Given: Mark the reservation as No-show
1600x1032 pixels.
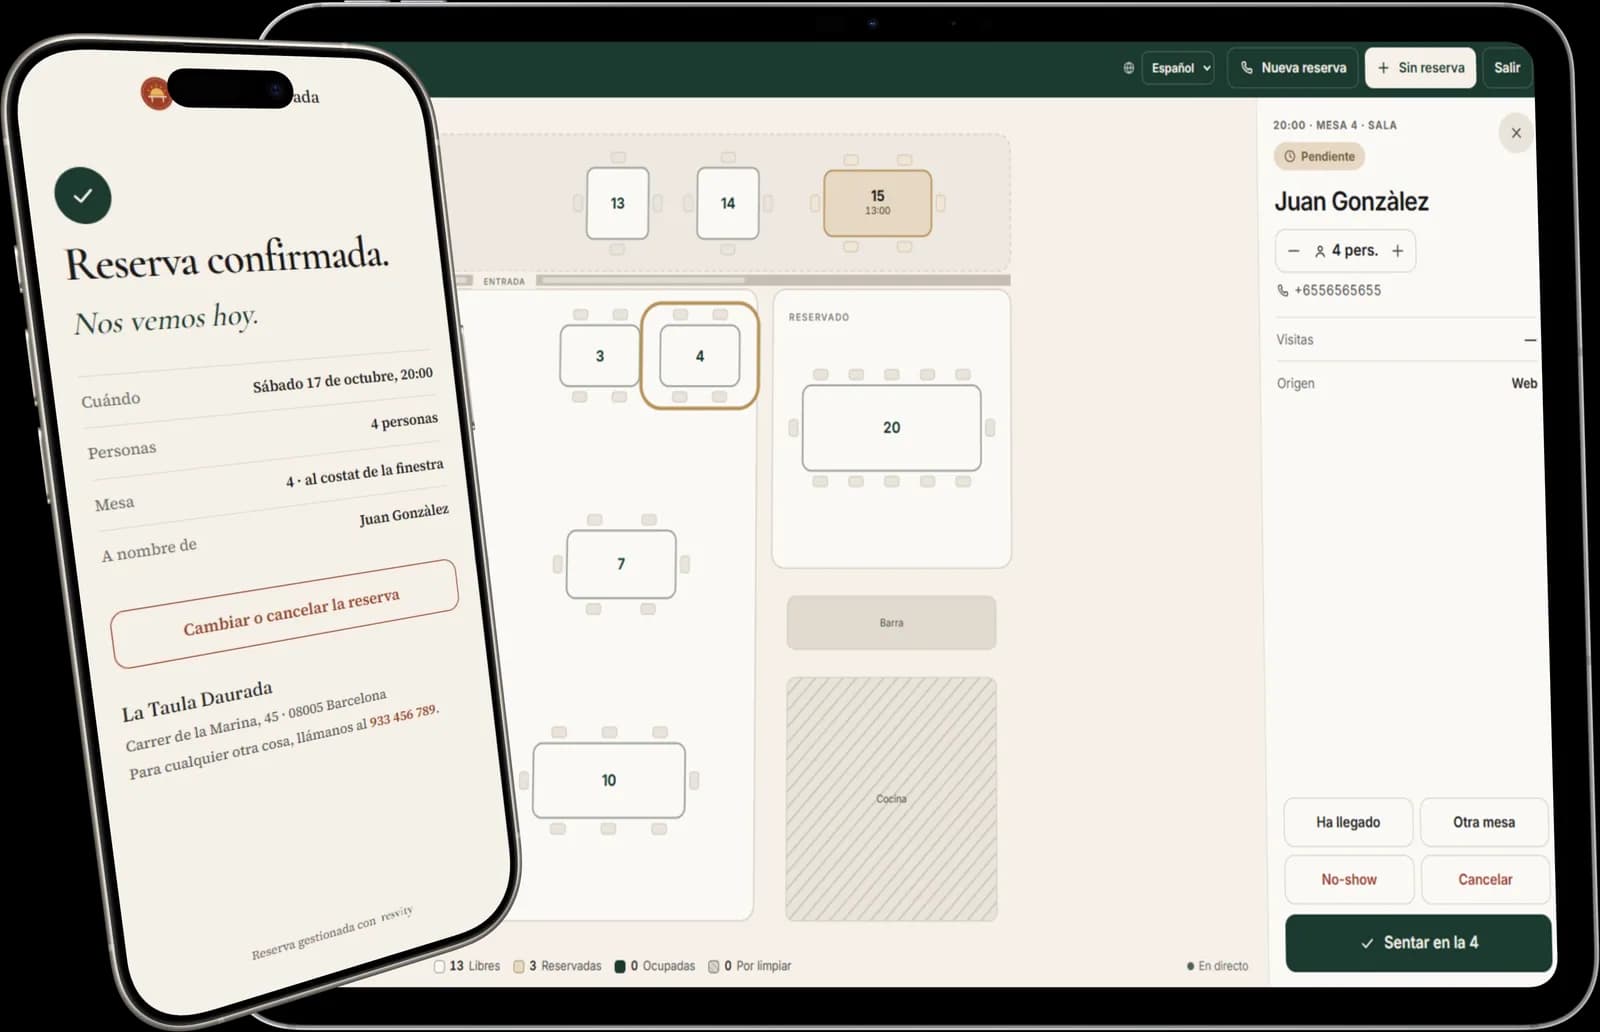Looking at the screenshot, I should (1348, 880).
